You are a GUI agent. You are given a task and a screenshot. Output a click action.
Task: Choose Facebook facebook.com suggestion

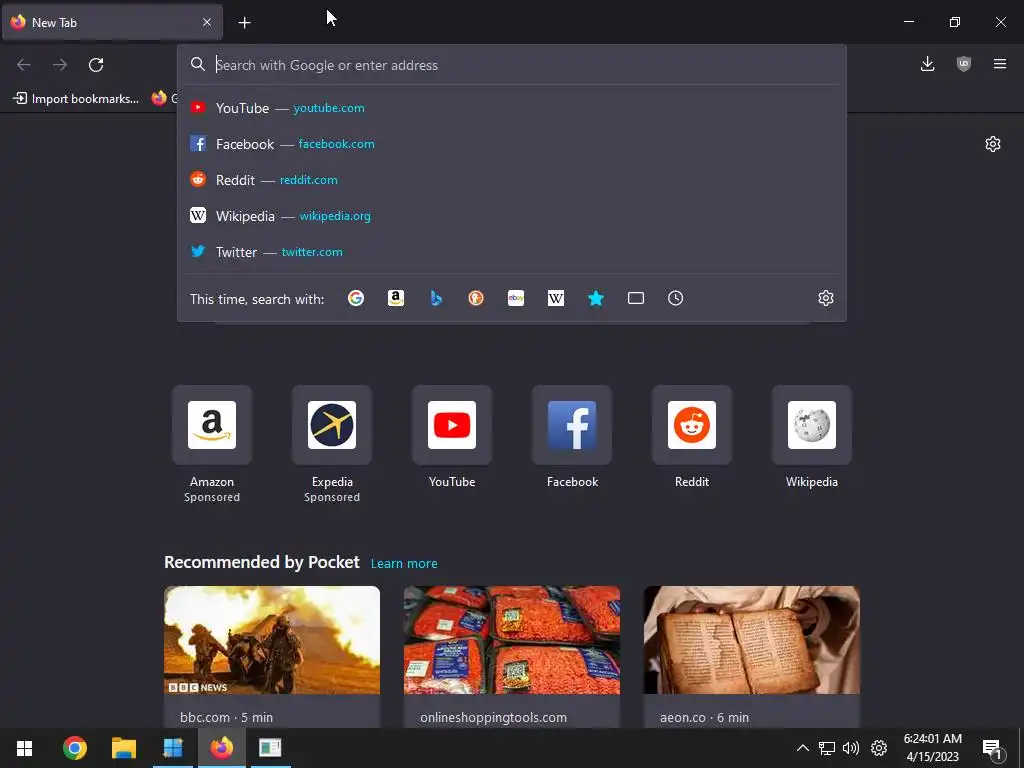[x=512, y=144]
